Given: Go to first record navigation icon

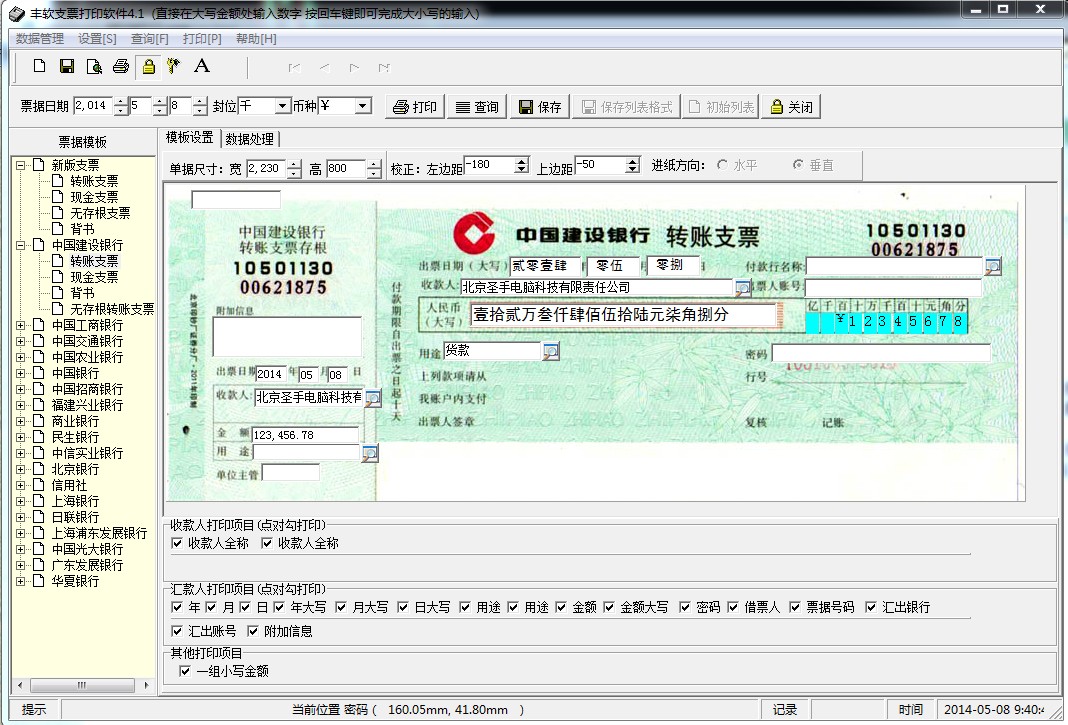Looking at the screenshot, I should pyautogui.click(x=294, y=67).
